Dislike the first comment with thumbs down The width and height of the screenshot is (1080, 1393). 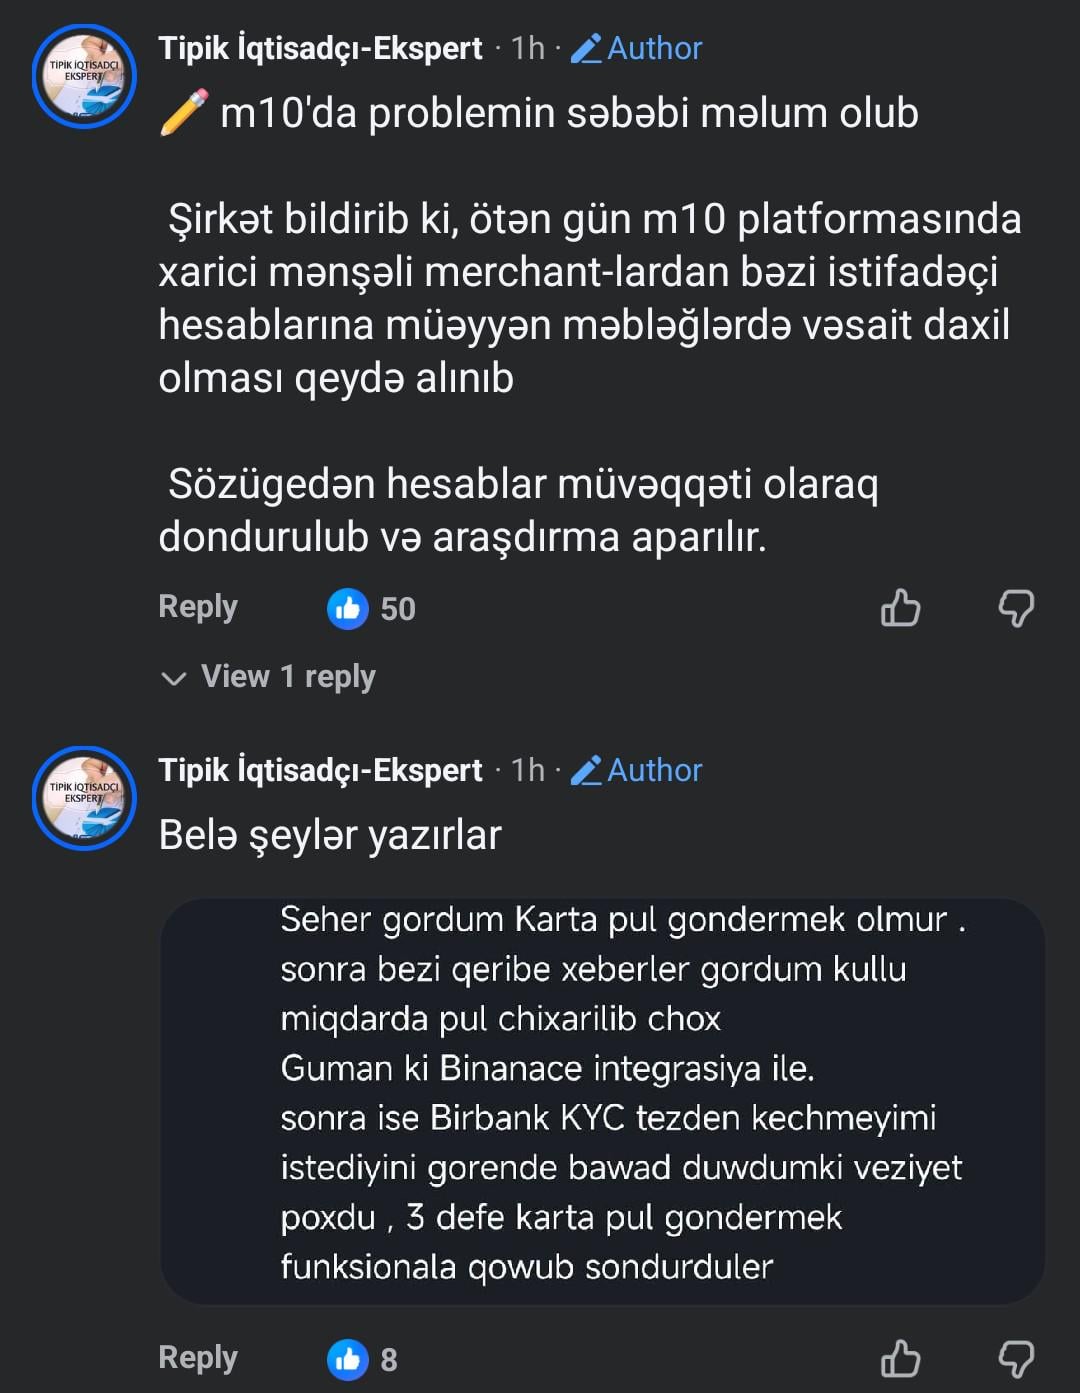1016,607
